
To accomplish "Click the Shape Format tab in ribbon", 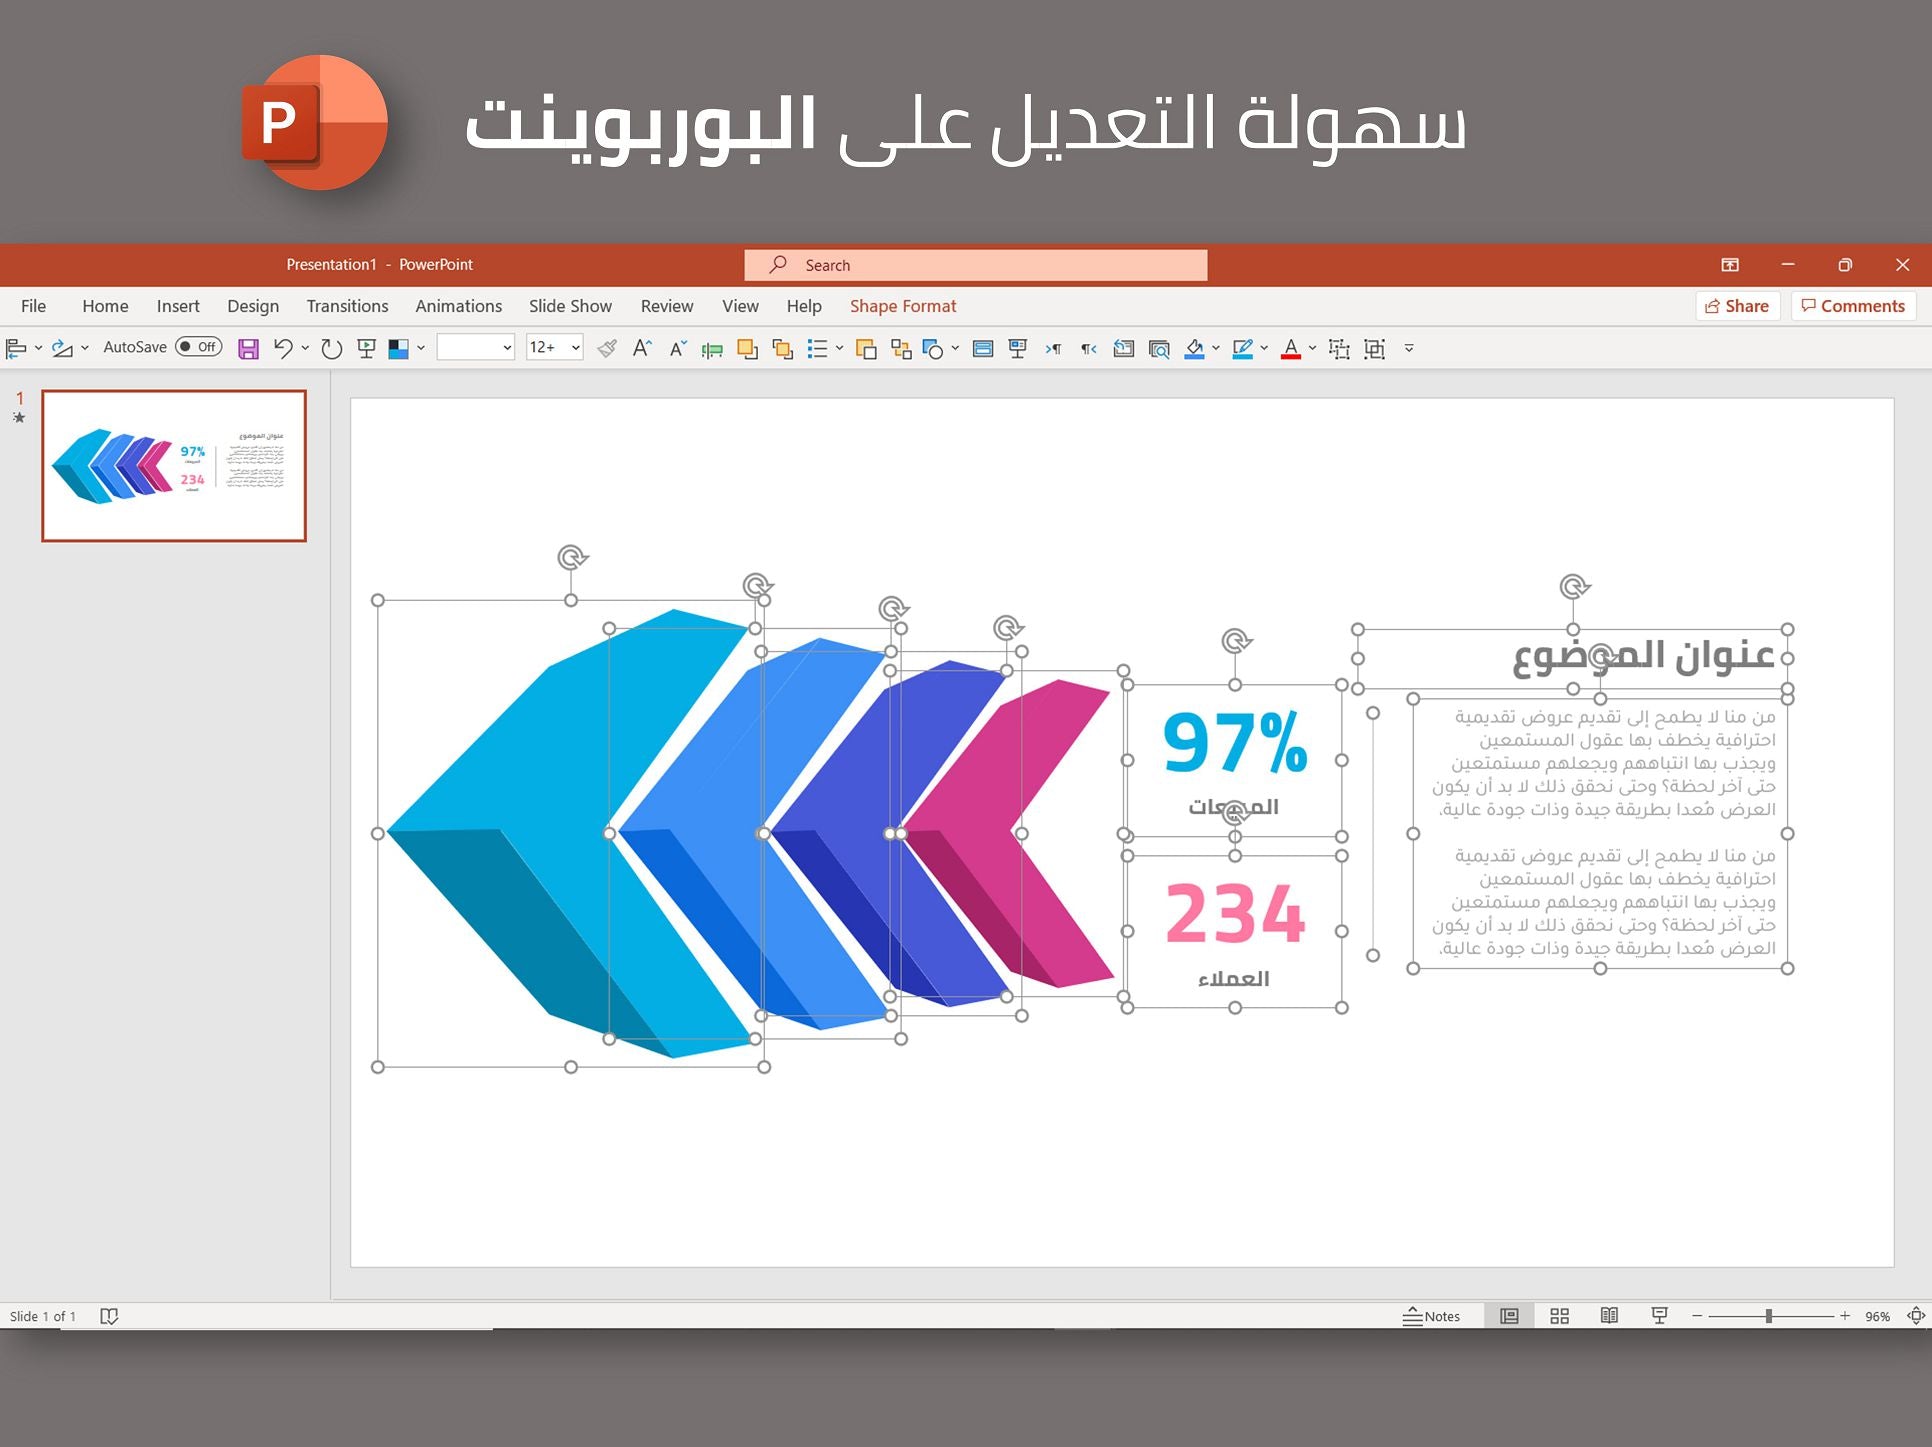I will (901, 306).
